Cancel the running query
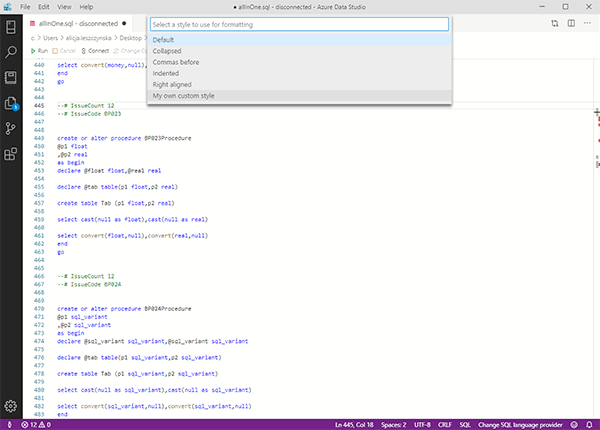600x430 pixels. click(x=64, y=51)
